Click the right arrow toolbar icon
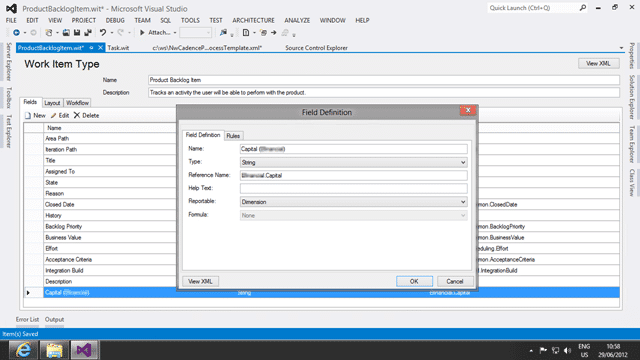640x360 pixels. tap(273, 33)
